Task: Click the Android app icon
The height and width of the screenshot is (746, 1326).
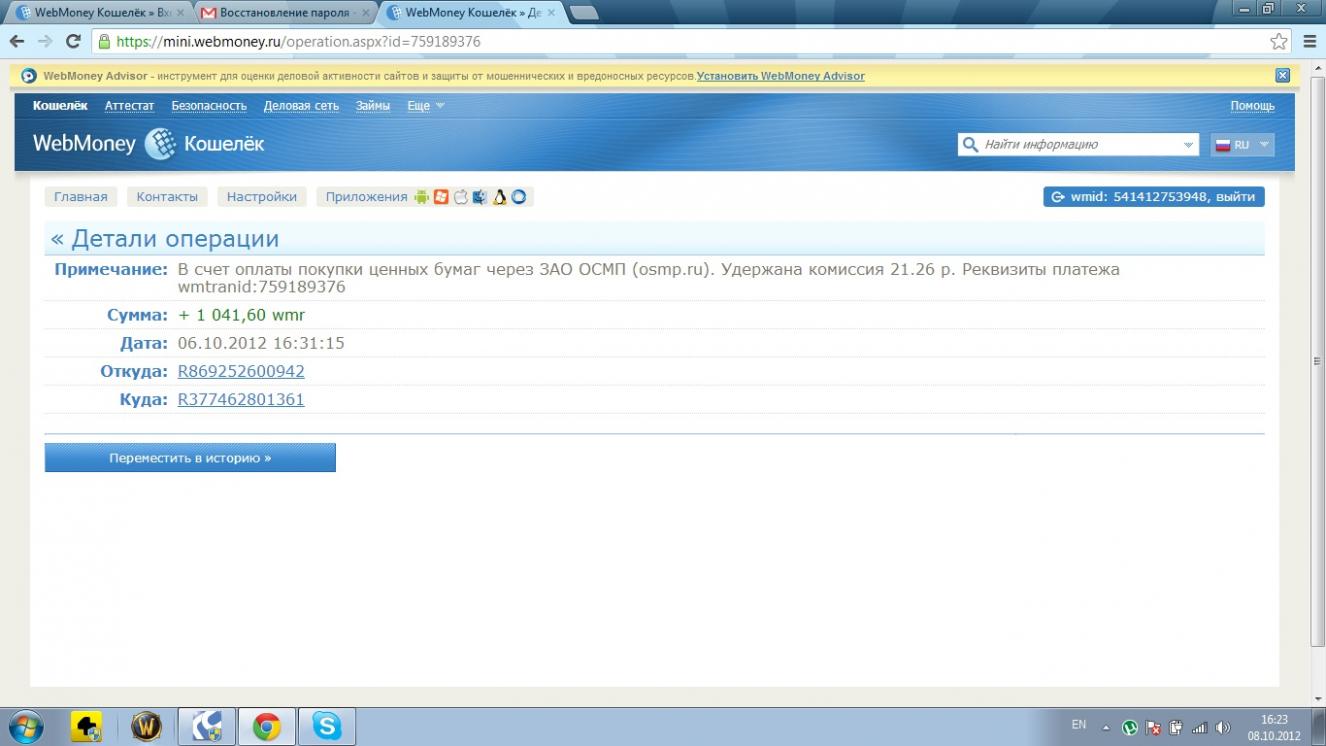Action: [421, 197]
